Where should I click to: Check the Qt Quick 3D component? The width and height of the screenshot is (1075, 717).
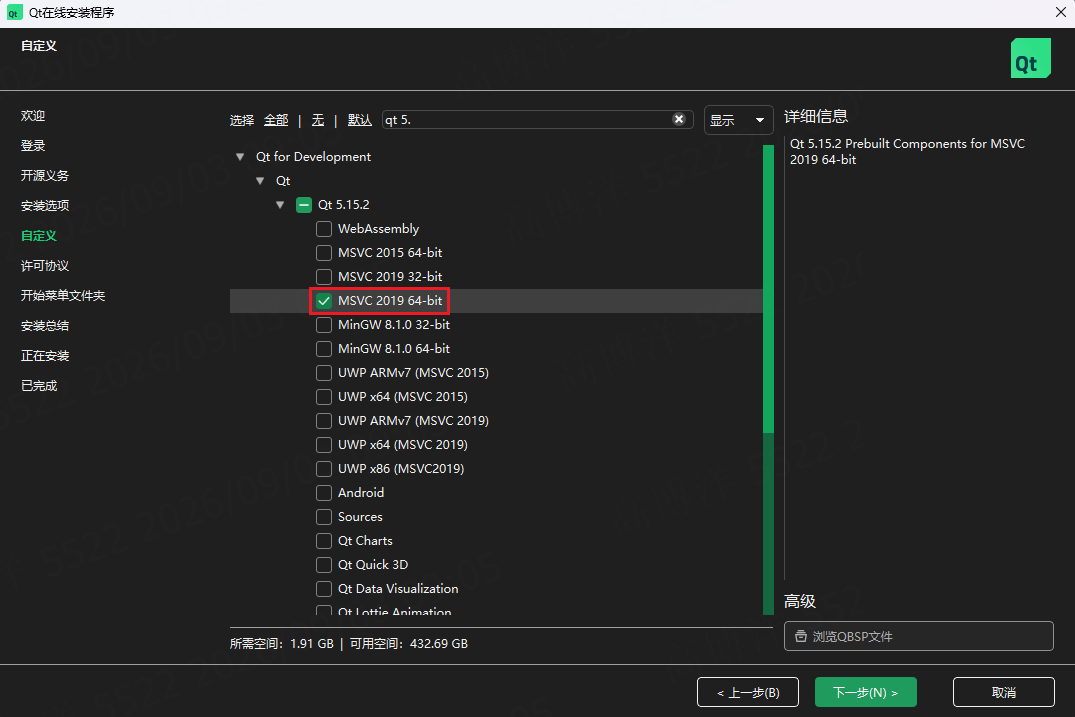(324, 565)
